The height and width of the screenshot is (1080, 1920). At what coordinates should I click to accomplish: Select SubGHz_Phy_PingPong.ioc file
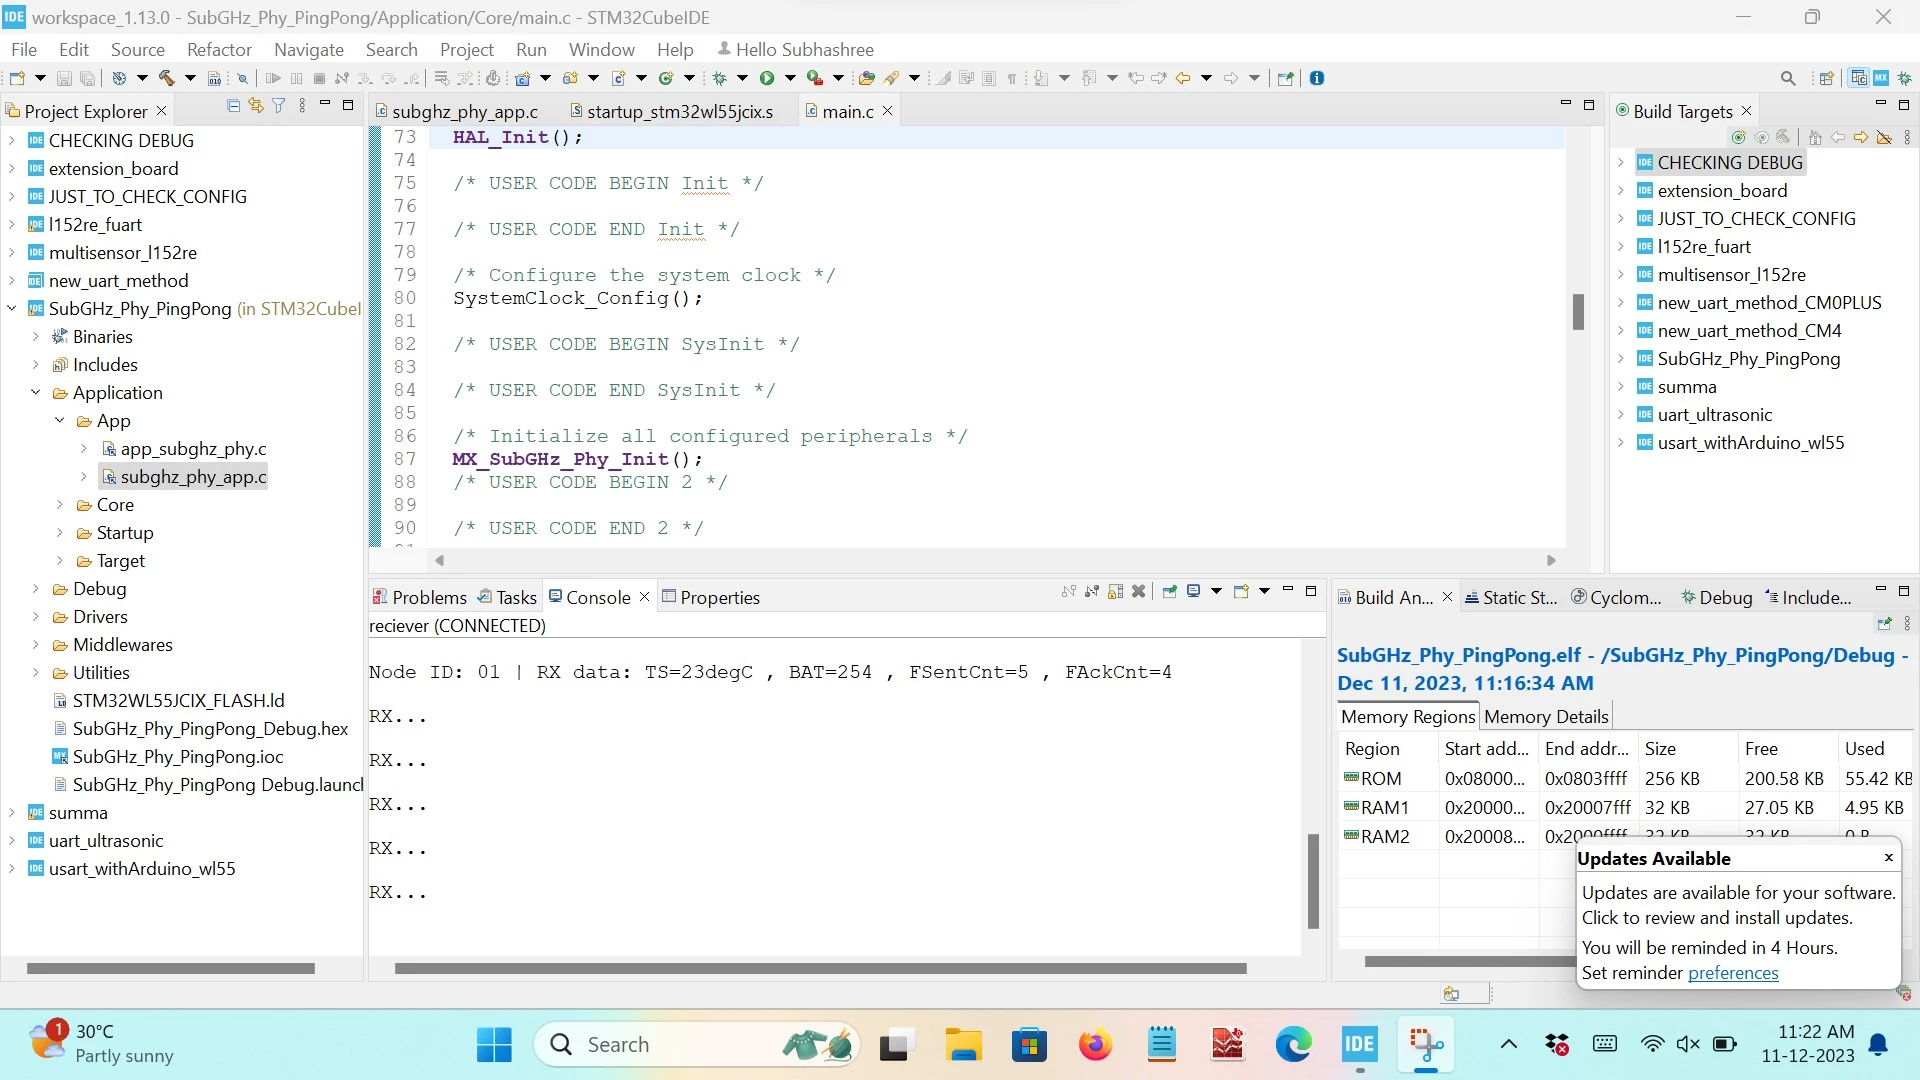point(178,757)
